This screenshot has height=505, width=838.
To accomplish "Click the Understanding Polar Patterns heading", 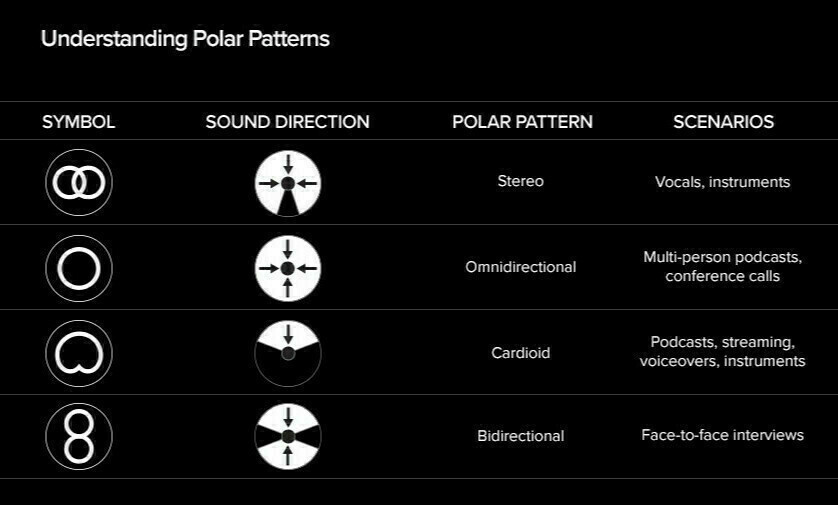I will pos(185,39).
